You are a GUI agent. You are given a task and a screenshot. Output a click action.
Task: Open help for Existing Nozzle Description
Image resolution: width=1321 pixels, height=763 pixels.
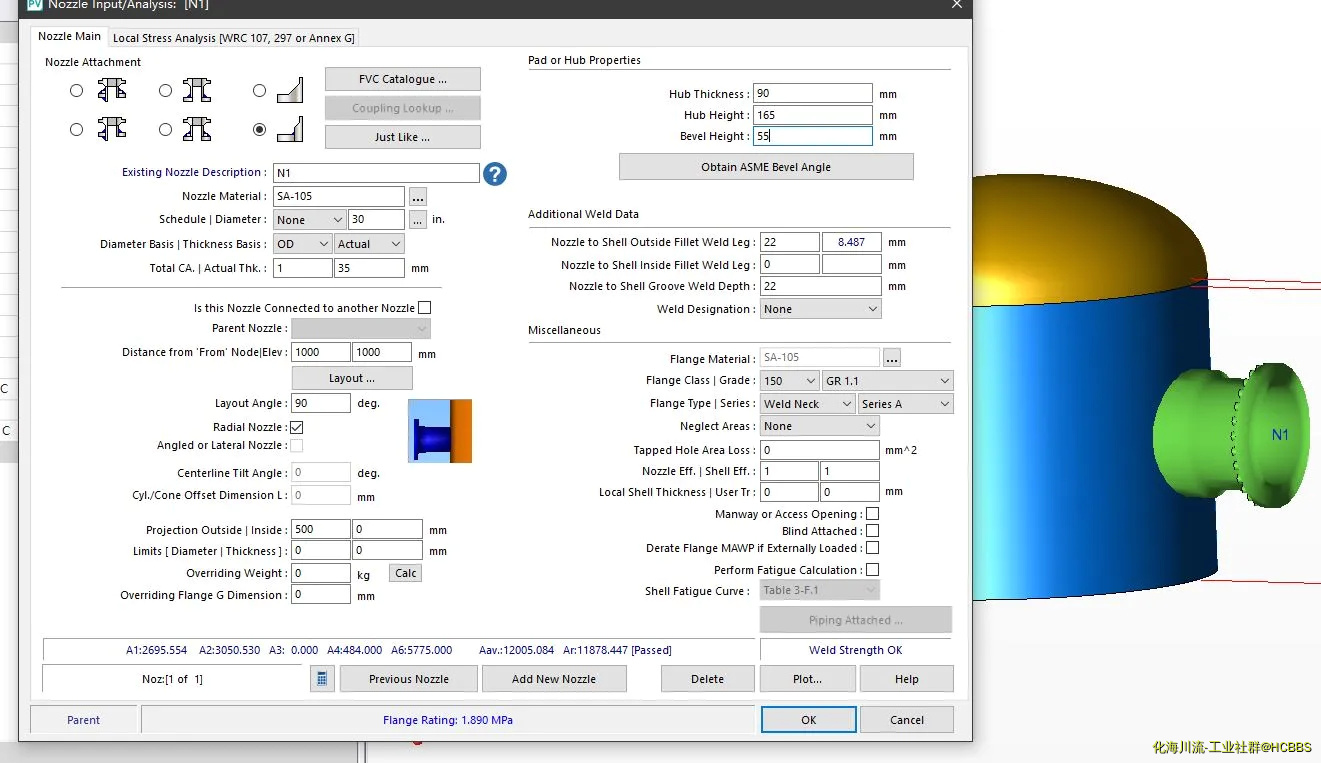[x=495, y=174]
